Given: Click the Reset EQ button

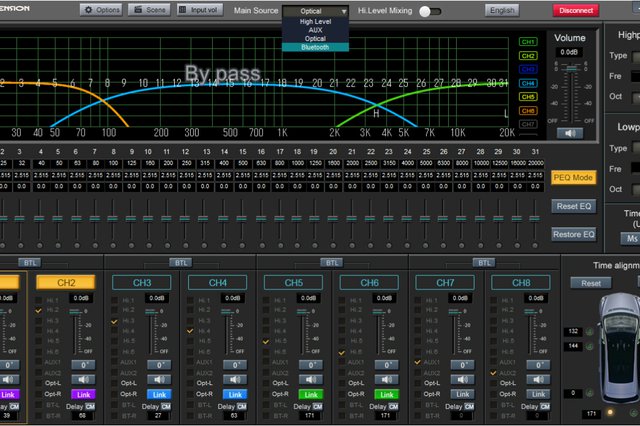Looking at the screenshot, I should click(573, 206).
